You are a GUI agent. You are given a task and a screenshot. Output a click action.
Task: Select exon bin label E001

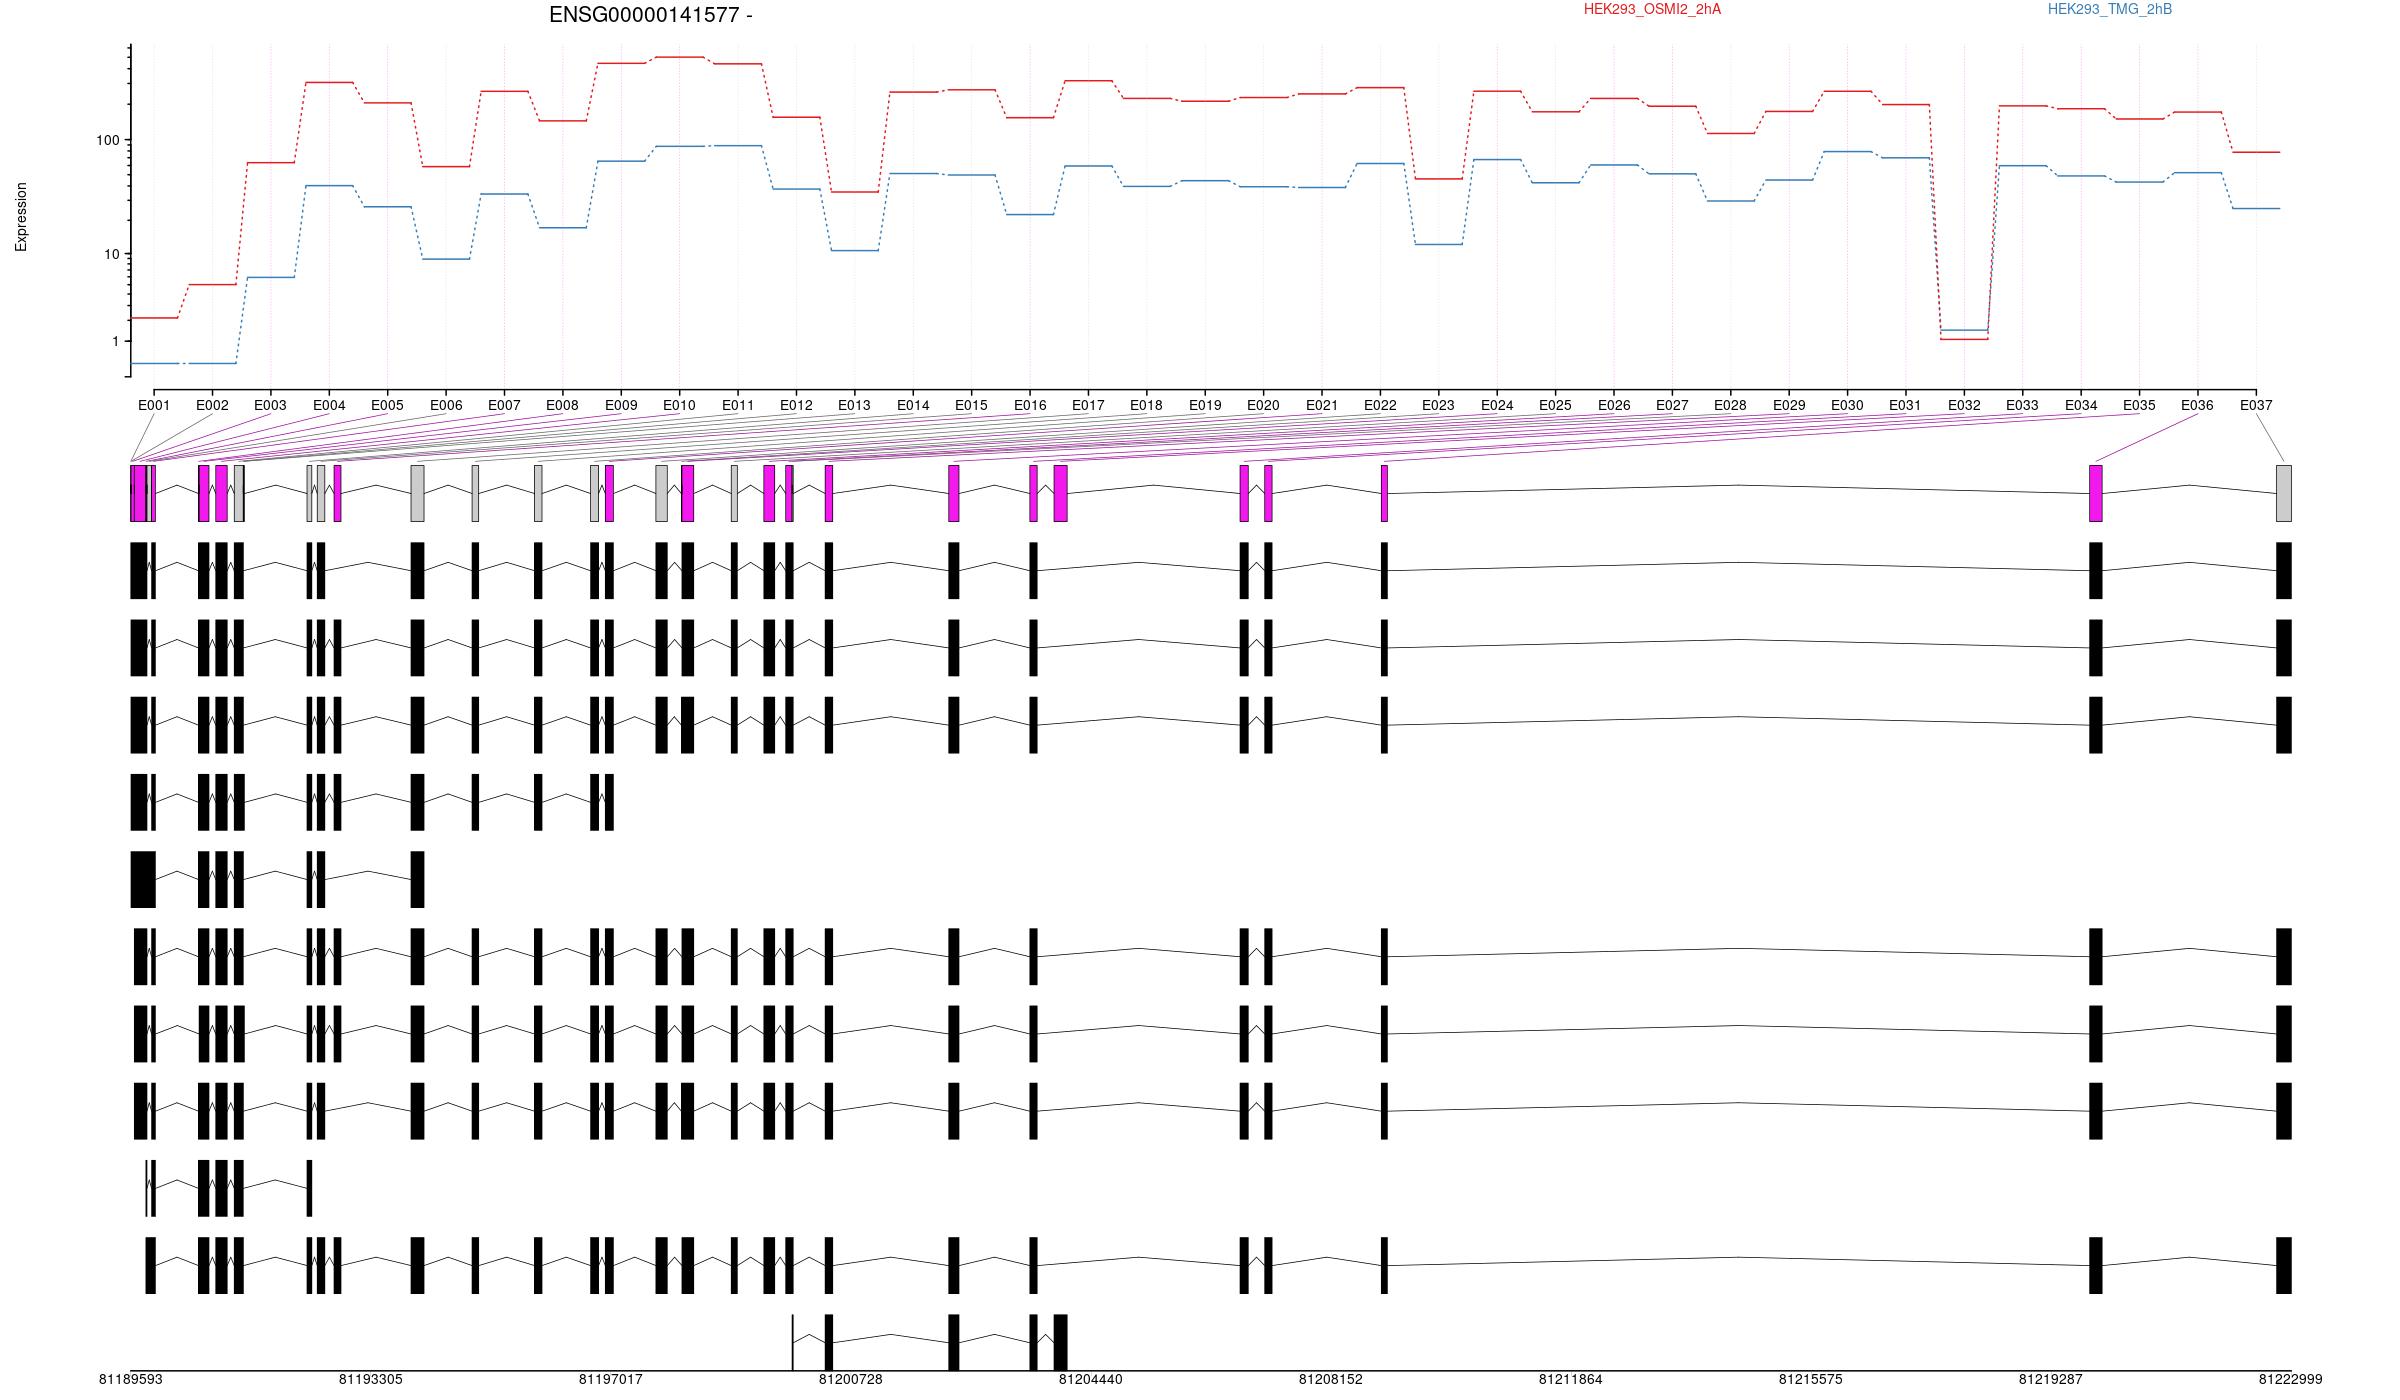click(x=154, y=405)
